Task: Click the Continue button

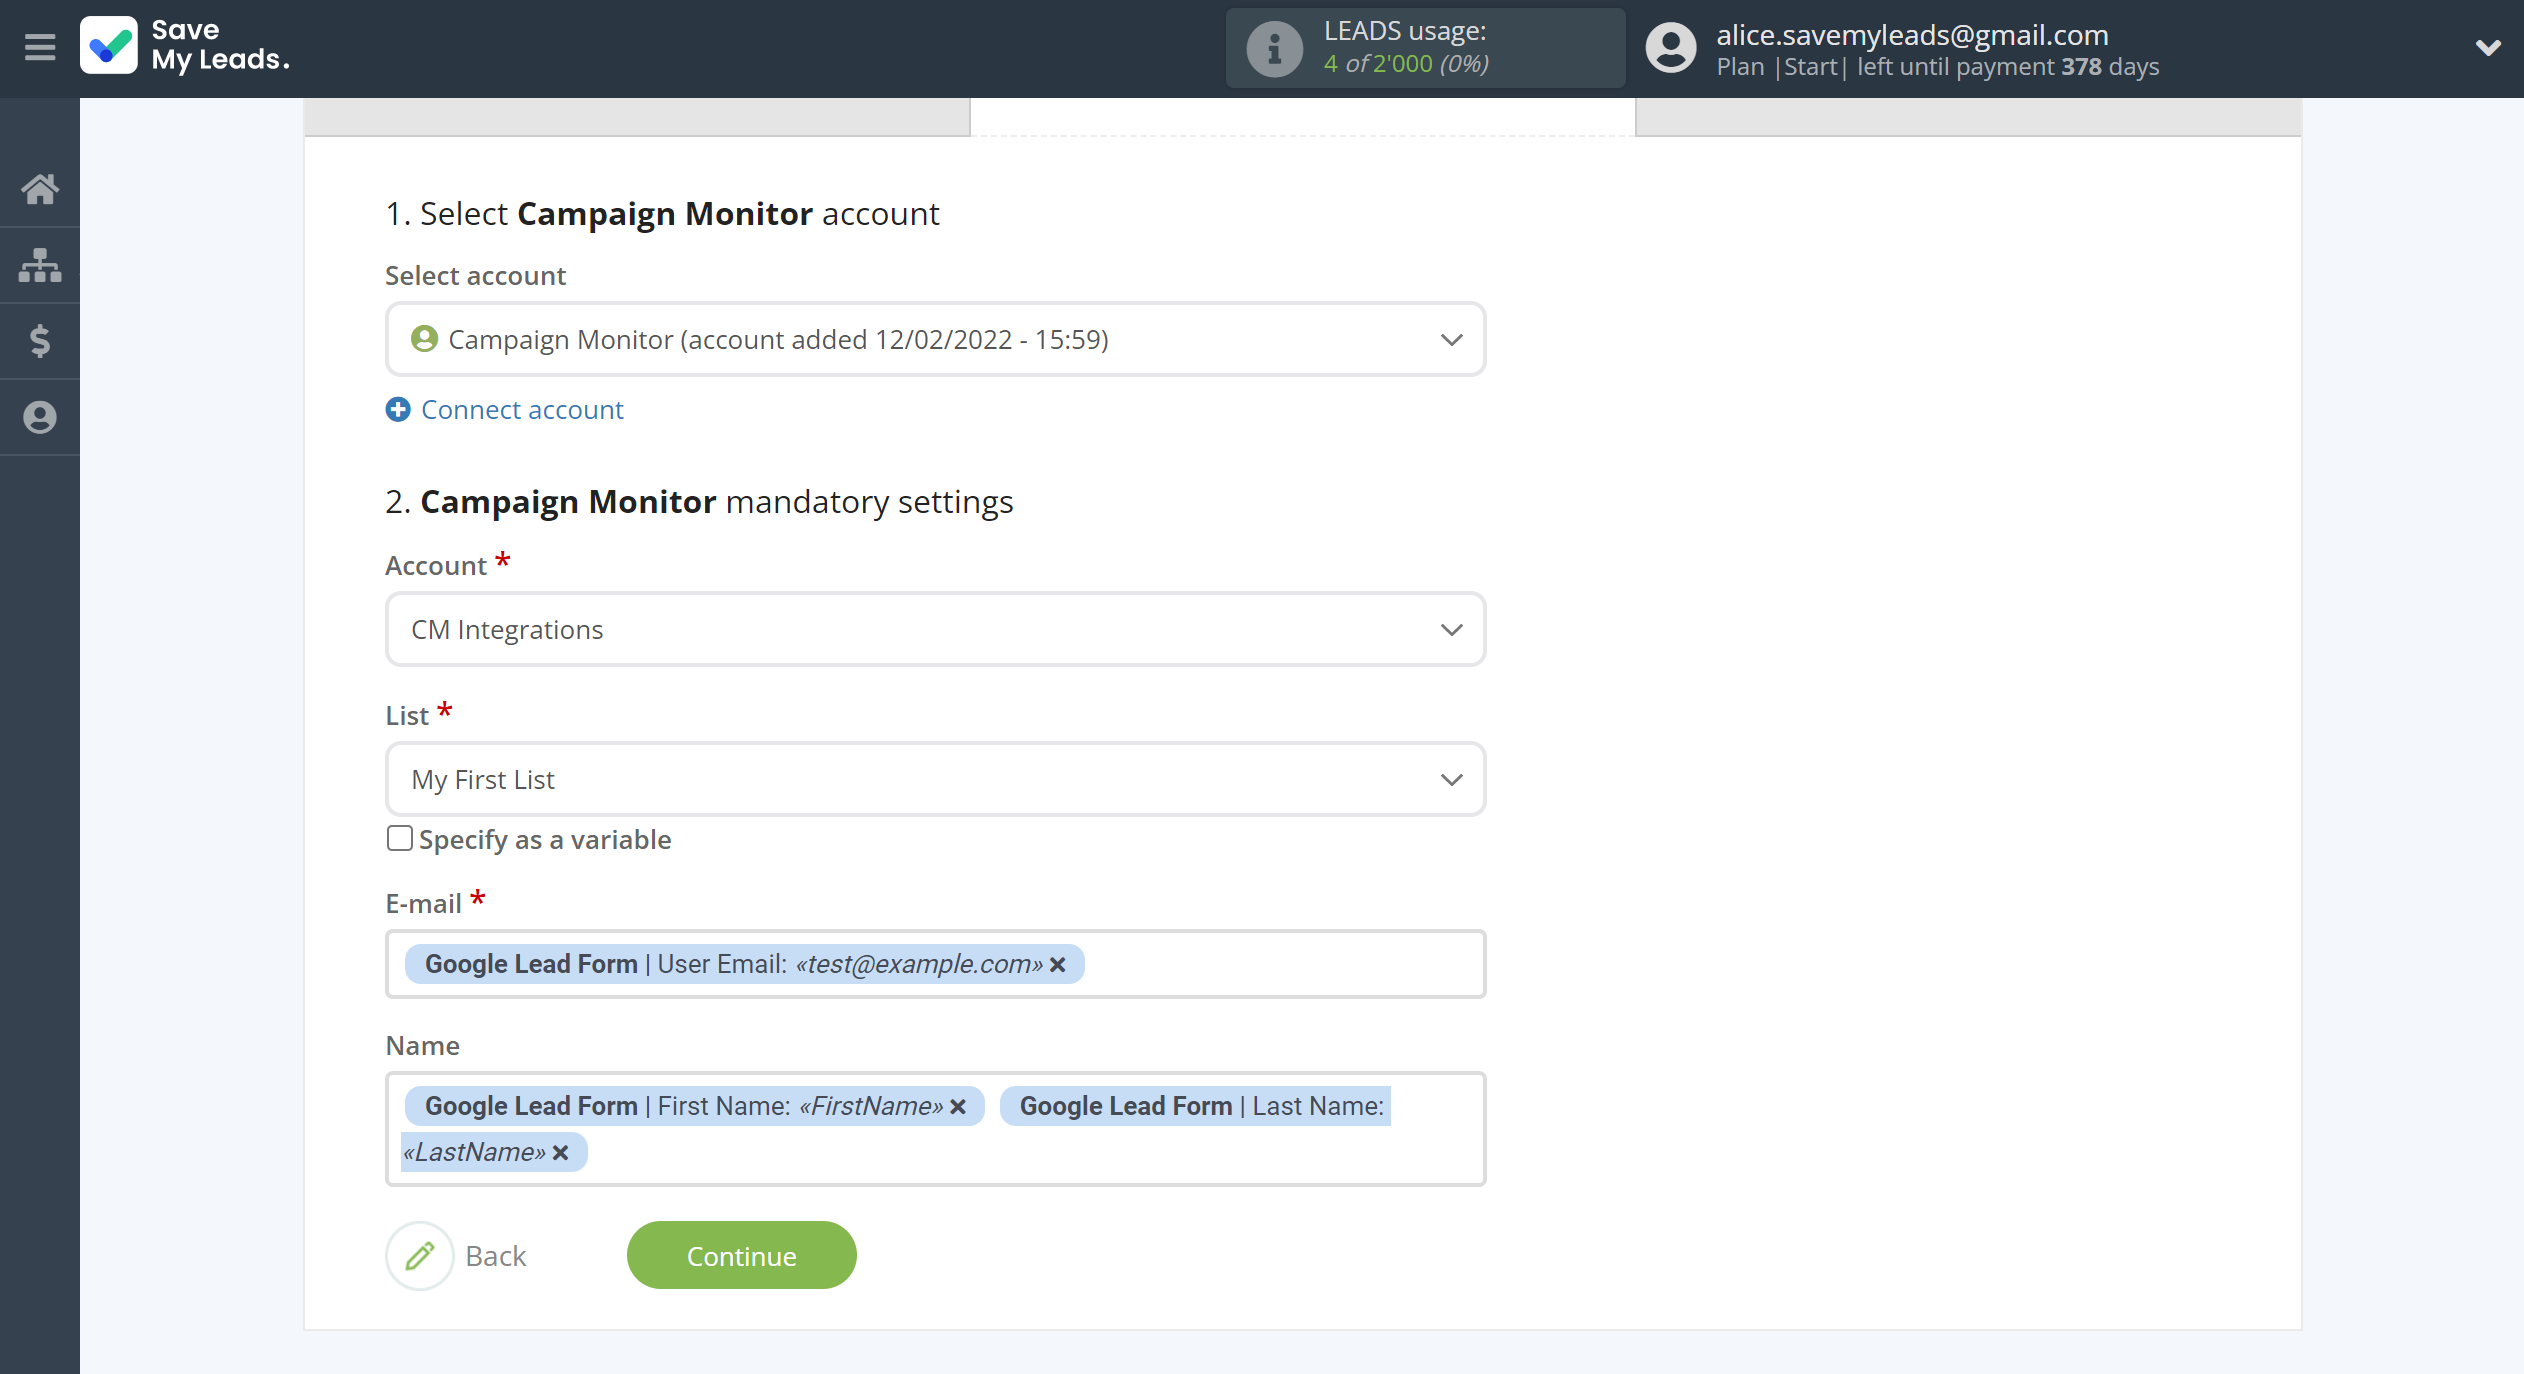Action: coord(741,1256)
